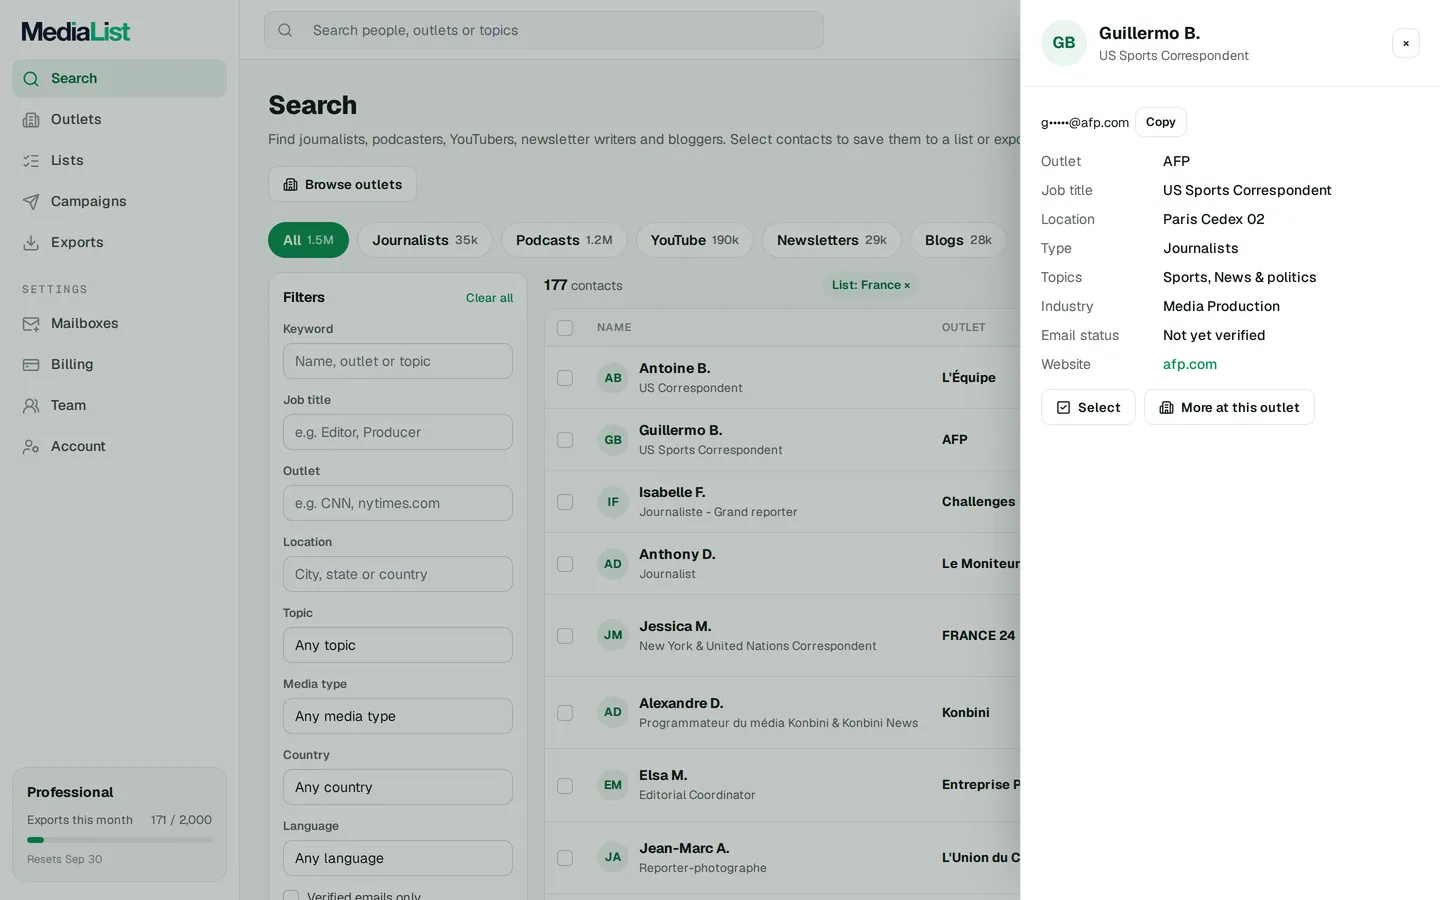Click the JM avatar for Jessica M.
The height and width of the screenshot is (900, 1440).
(613, 635)
